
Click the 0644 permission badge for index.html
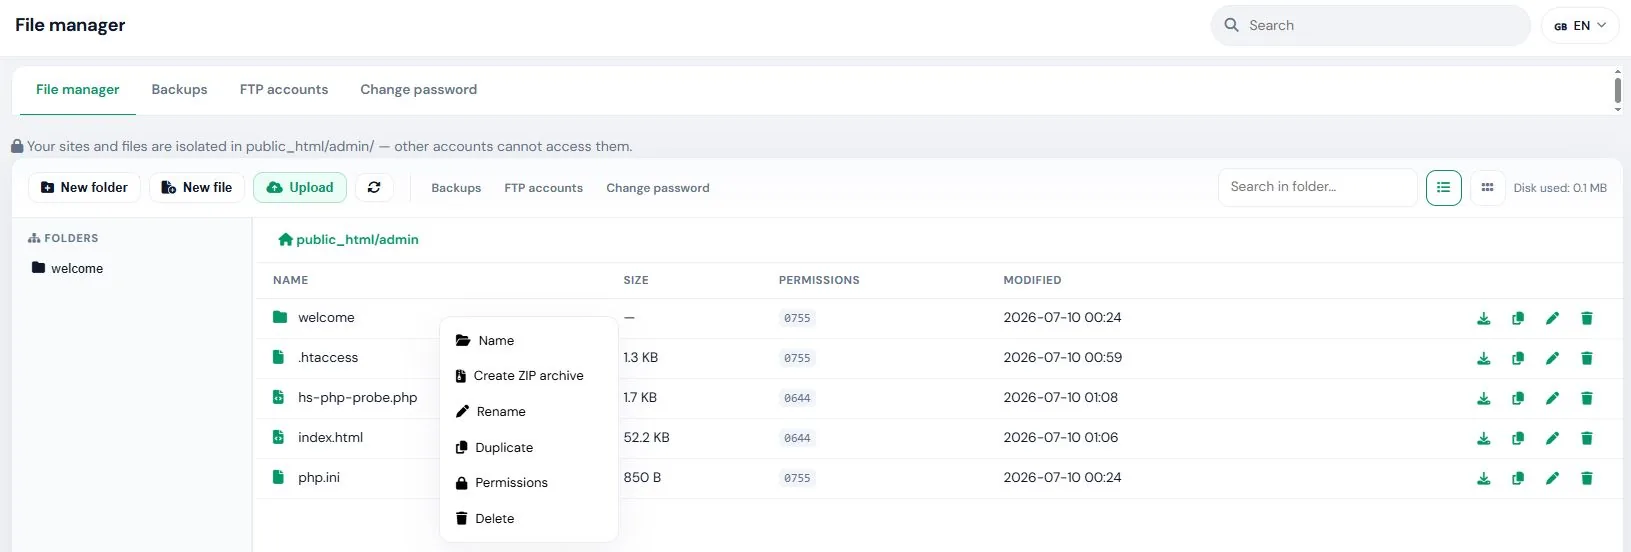(797, 438)
